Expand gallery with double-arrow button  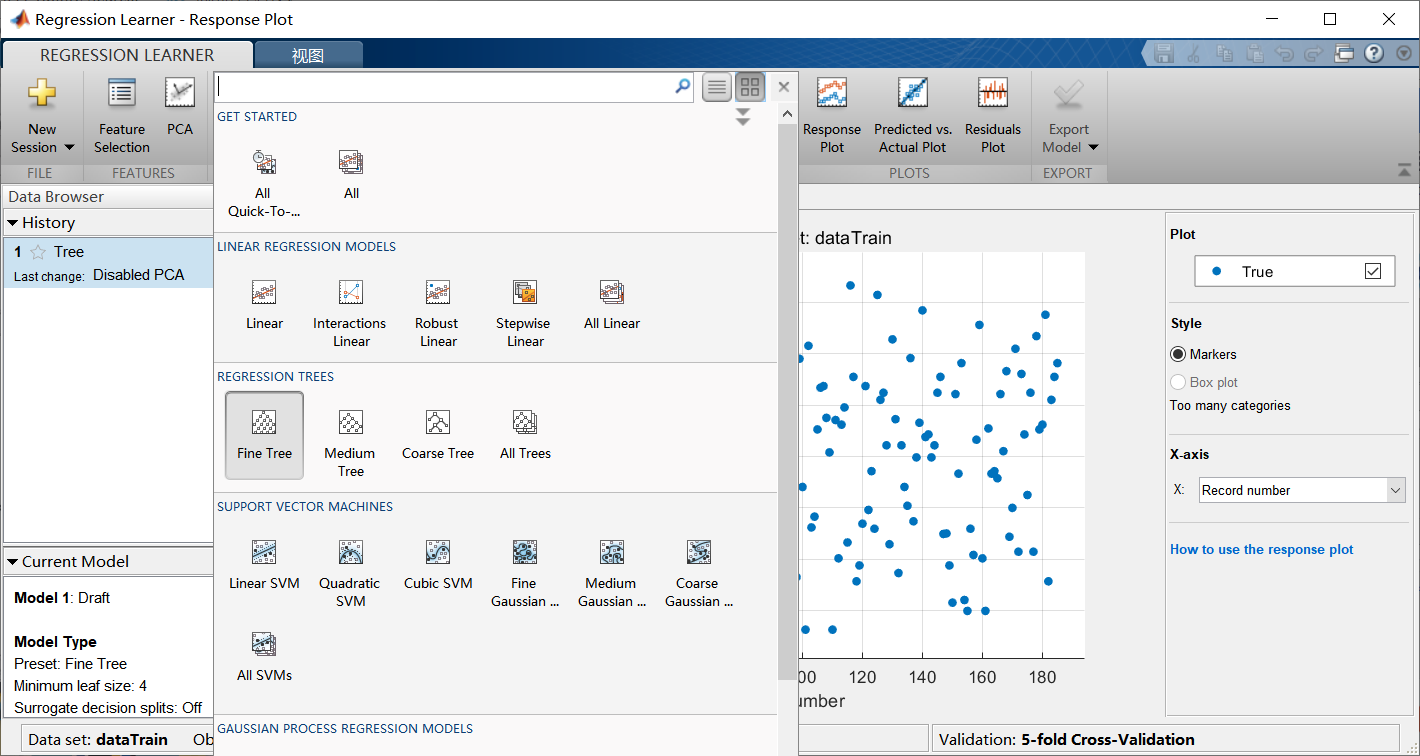coord(742,117)
